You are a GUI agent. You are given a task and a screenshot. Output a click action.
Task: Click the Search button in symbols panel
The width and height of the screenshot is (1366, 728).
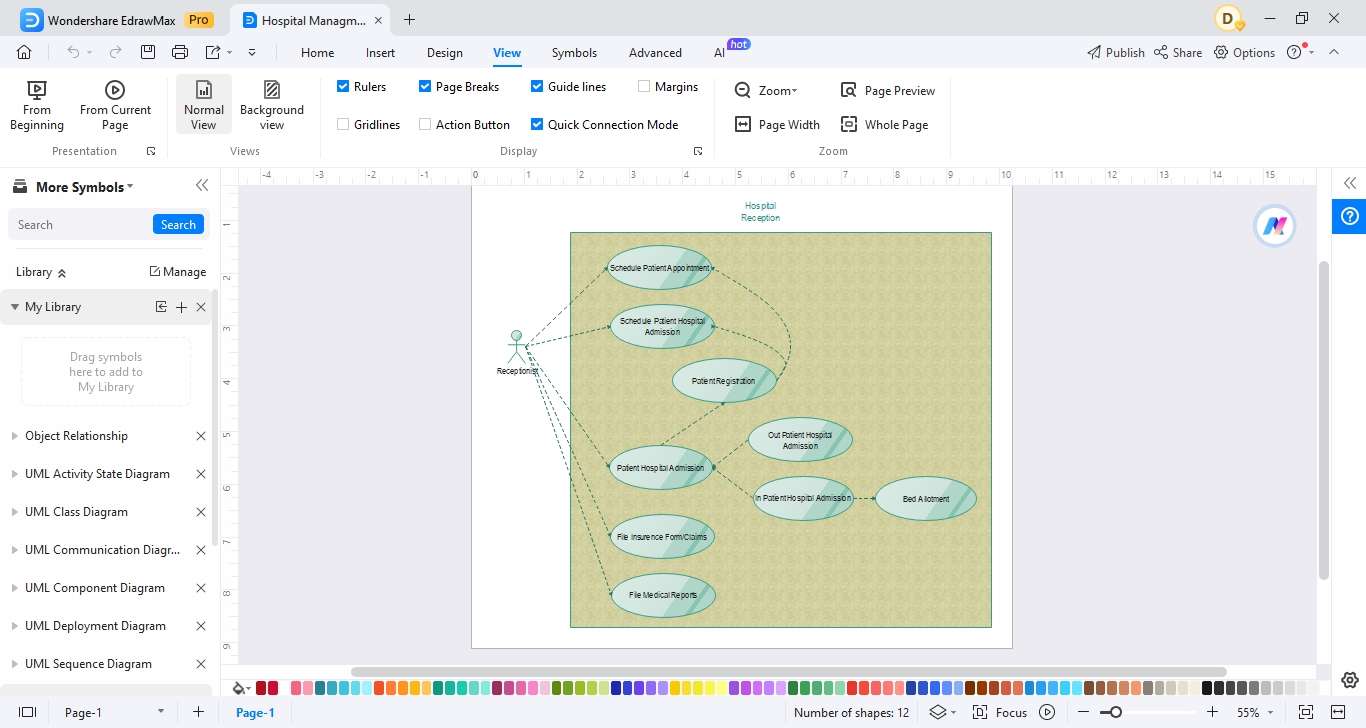pos(178,225)
